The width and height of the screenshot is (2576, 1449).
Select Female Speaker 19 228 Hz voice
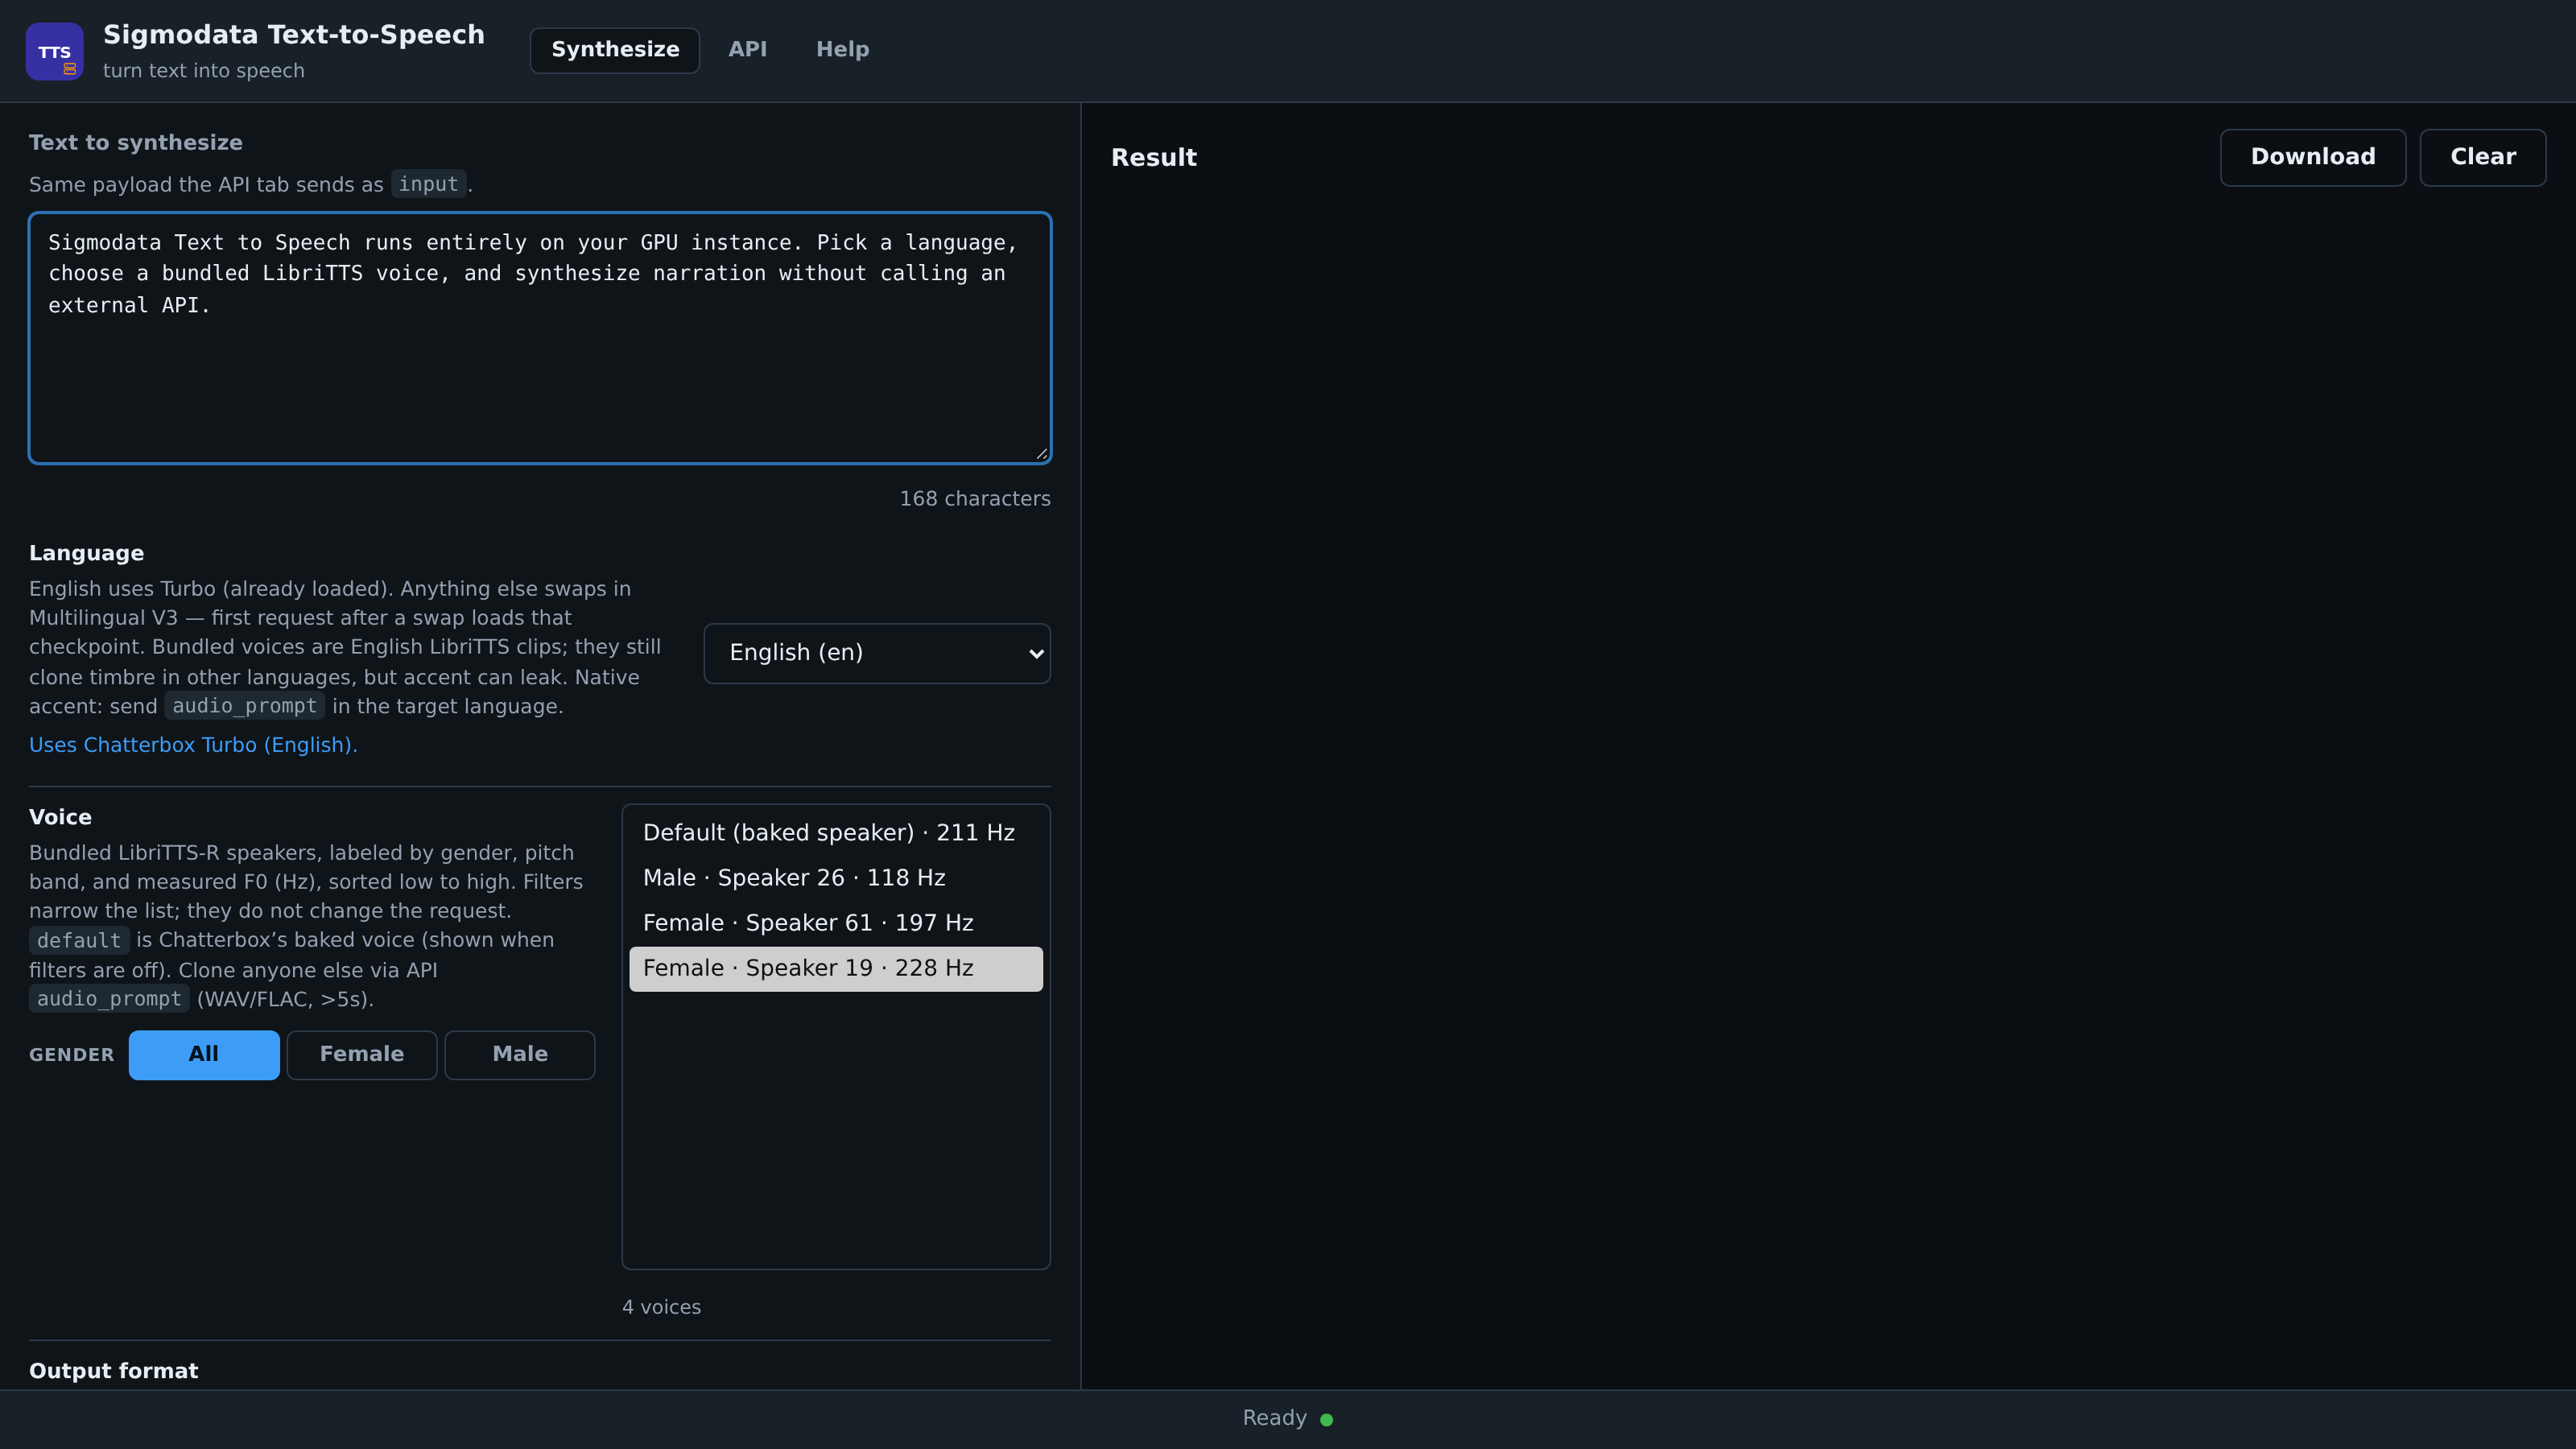click(x=836, y=968)
